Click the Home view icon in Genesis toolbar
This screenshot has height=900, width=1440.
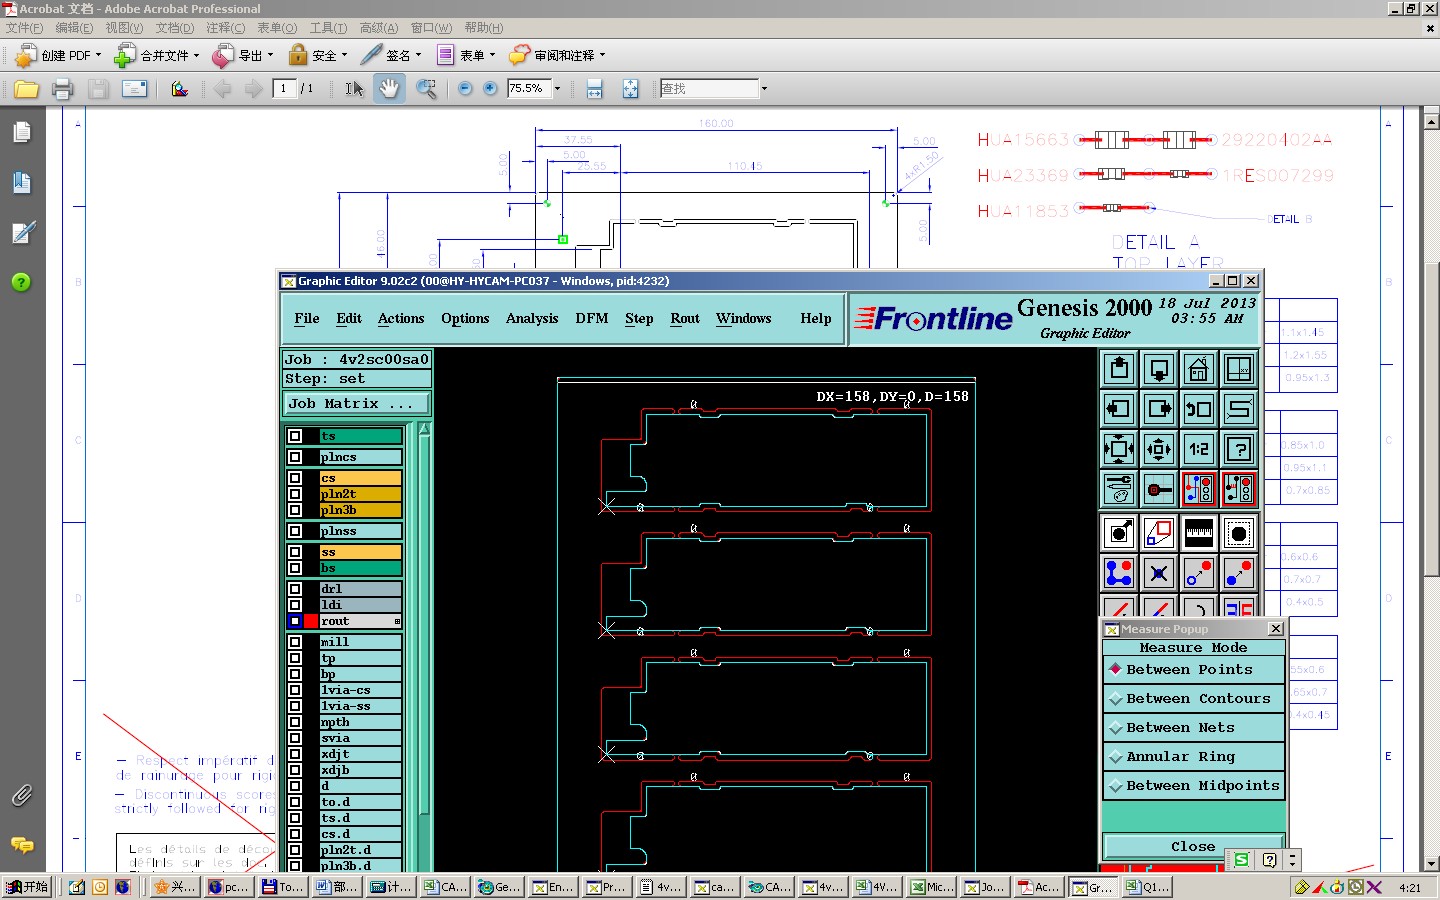(x=1198, y=369)
